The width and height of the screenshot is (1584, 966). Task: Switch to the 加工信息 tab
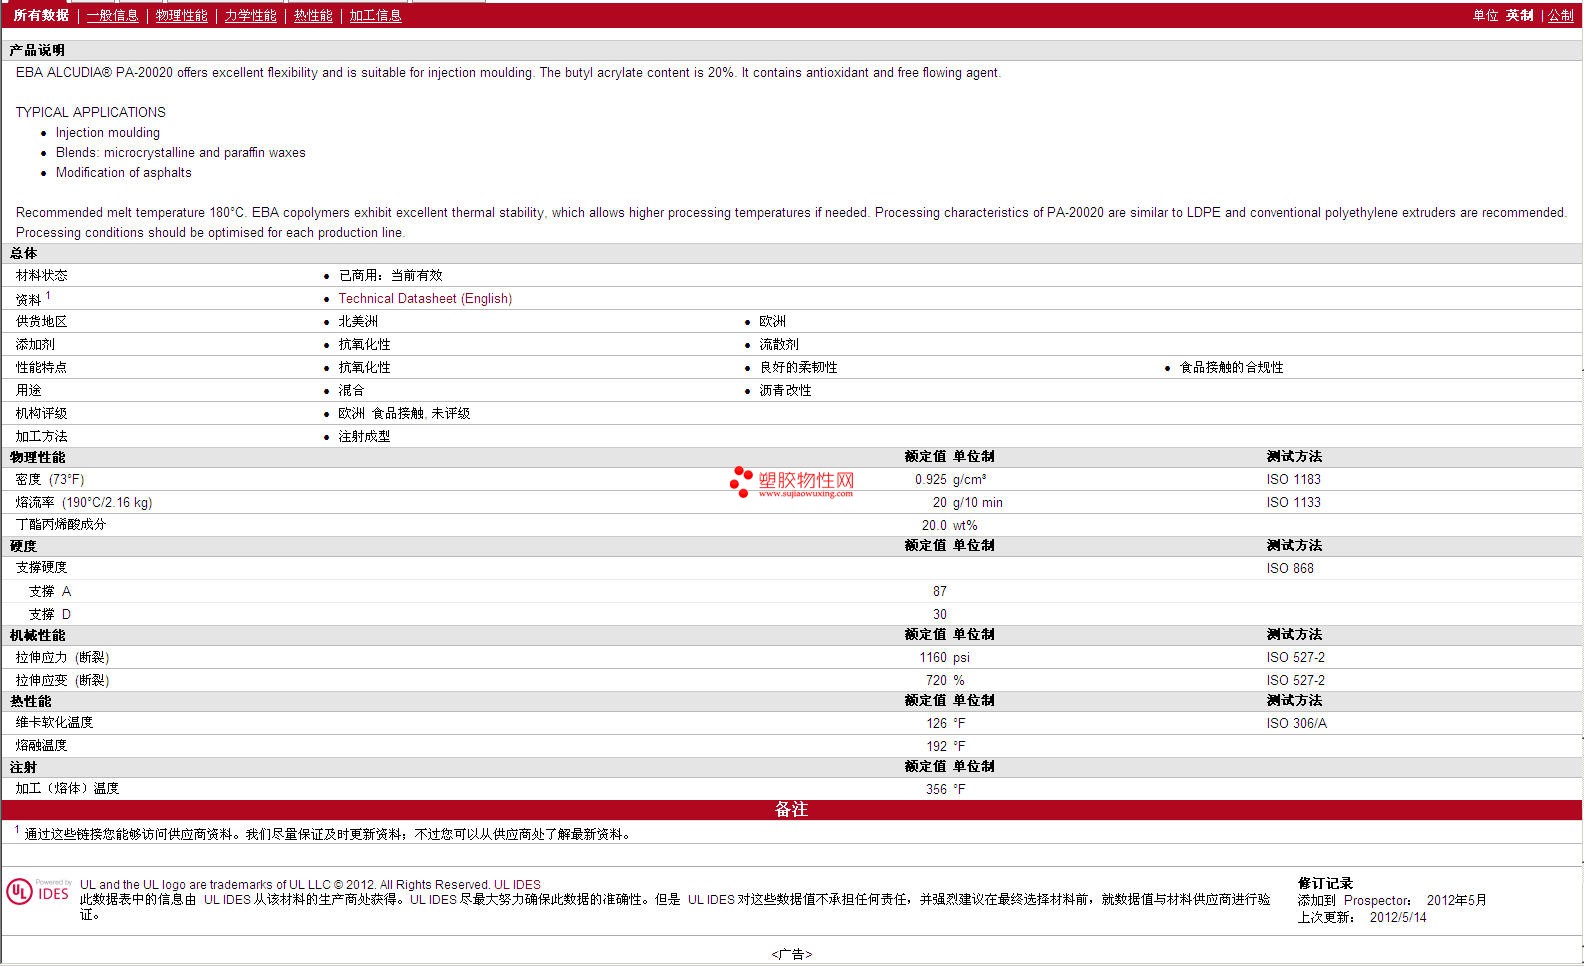375,15
